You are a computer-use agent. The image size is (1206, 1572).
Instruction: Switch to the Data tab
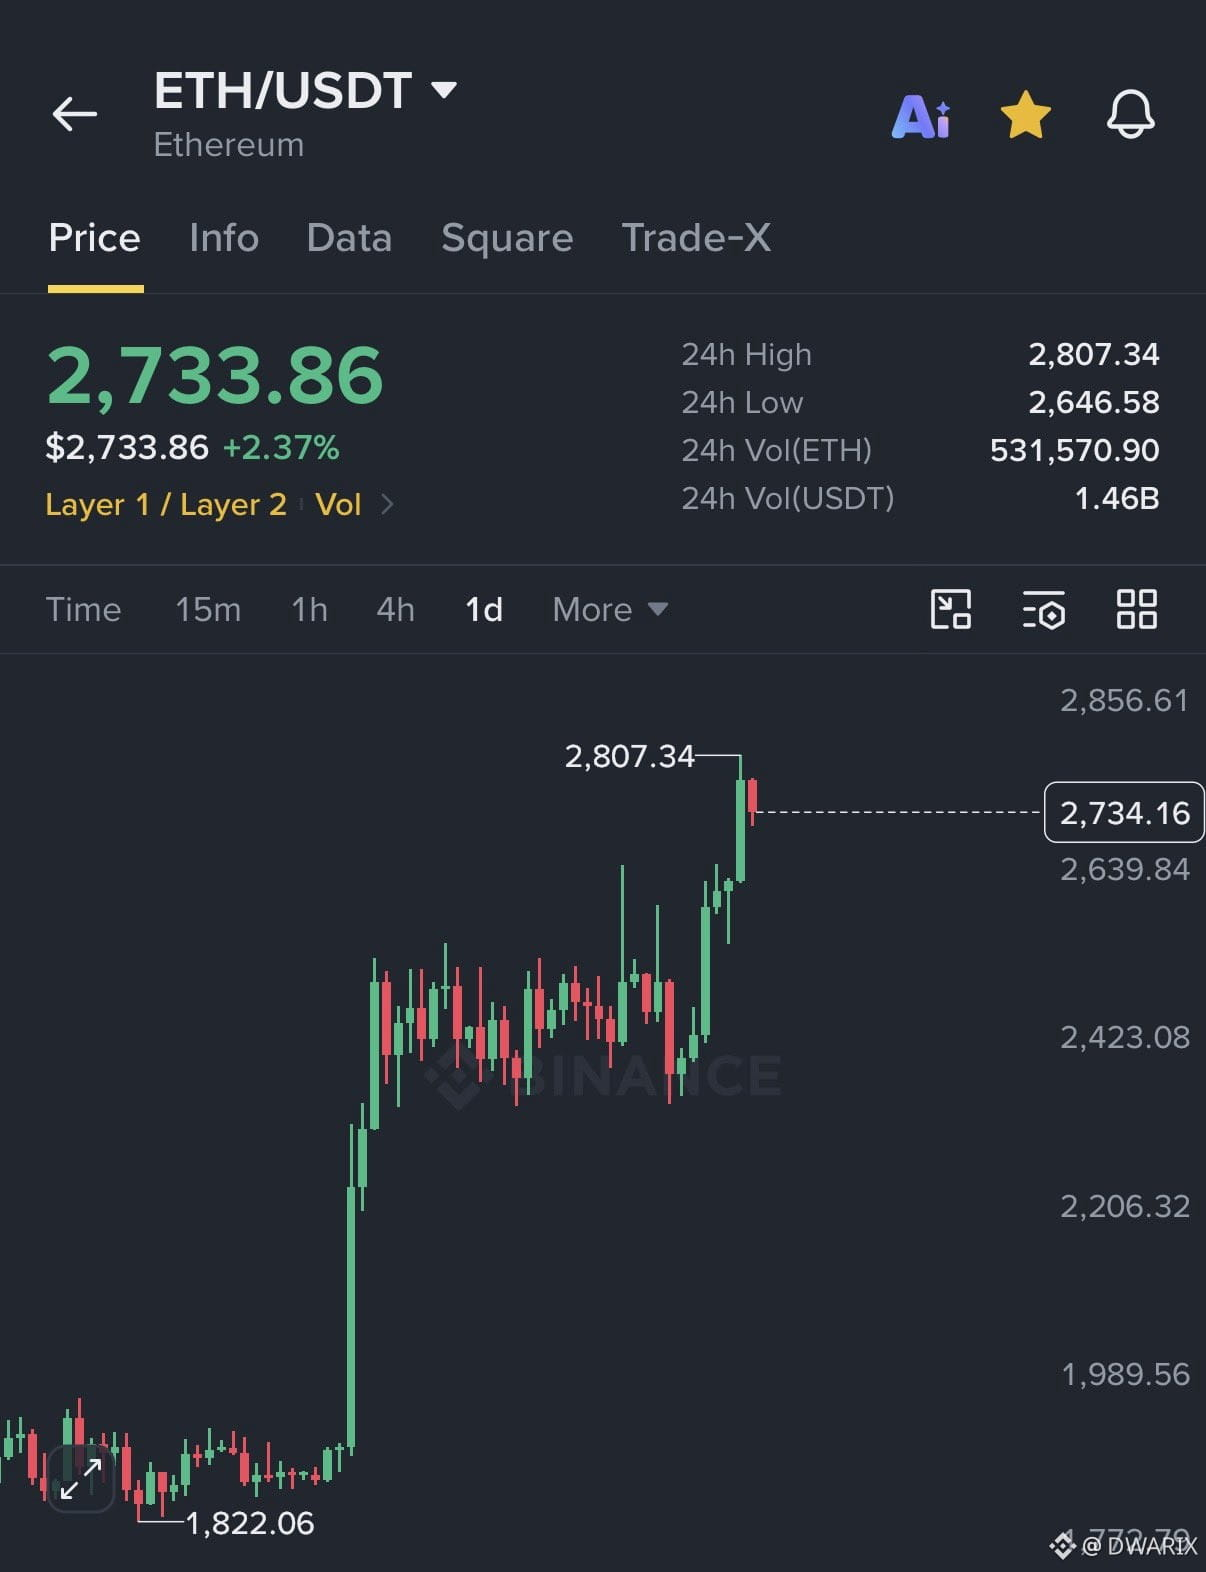pyautogui.click(x=349, y=238)
